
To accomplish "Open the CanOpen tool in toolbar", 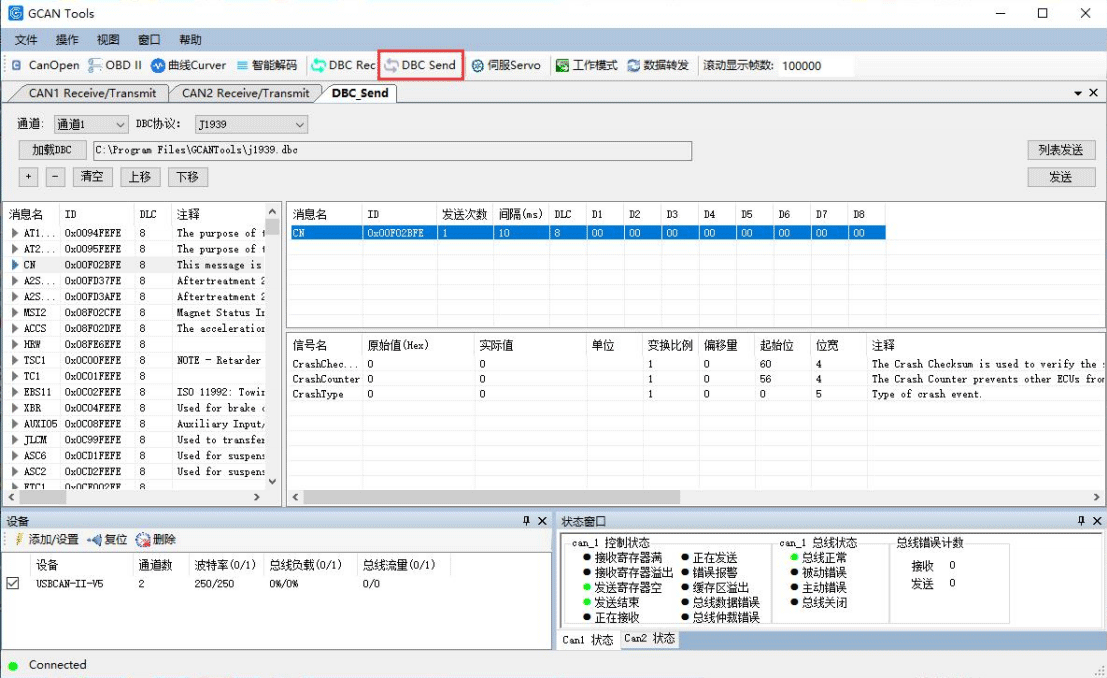I will pyautogui.click(x=45, y=65).
